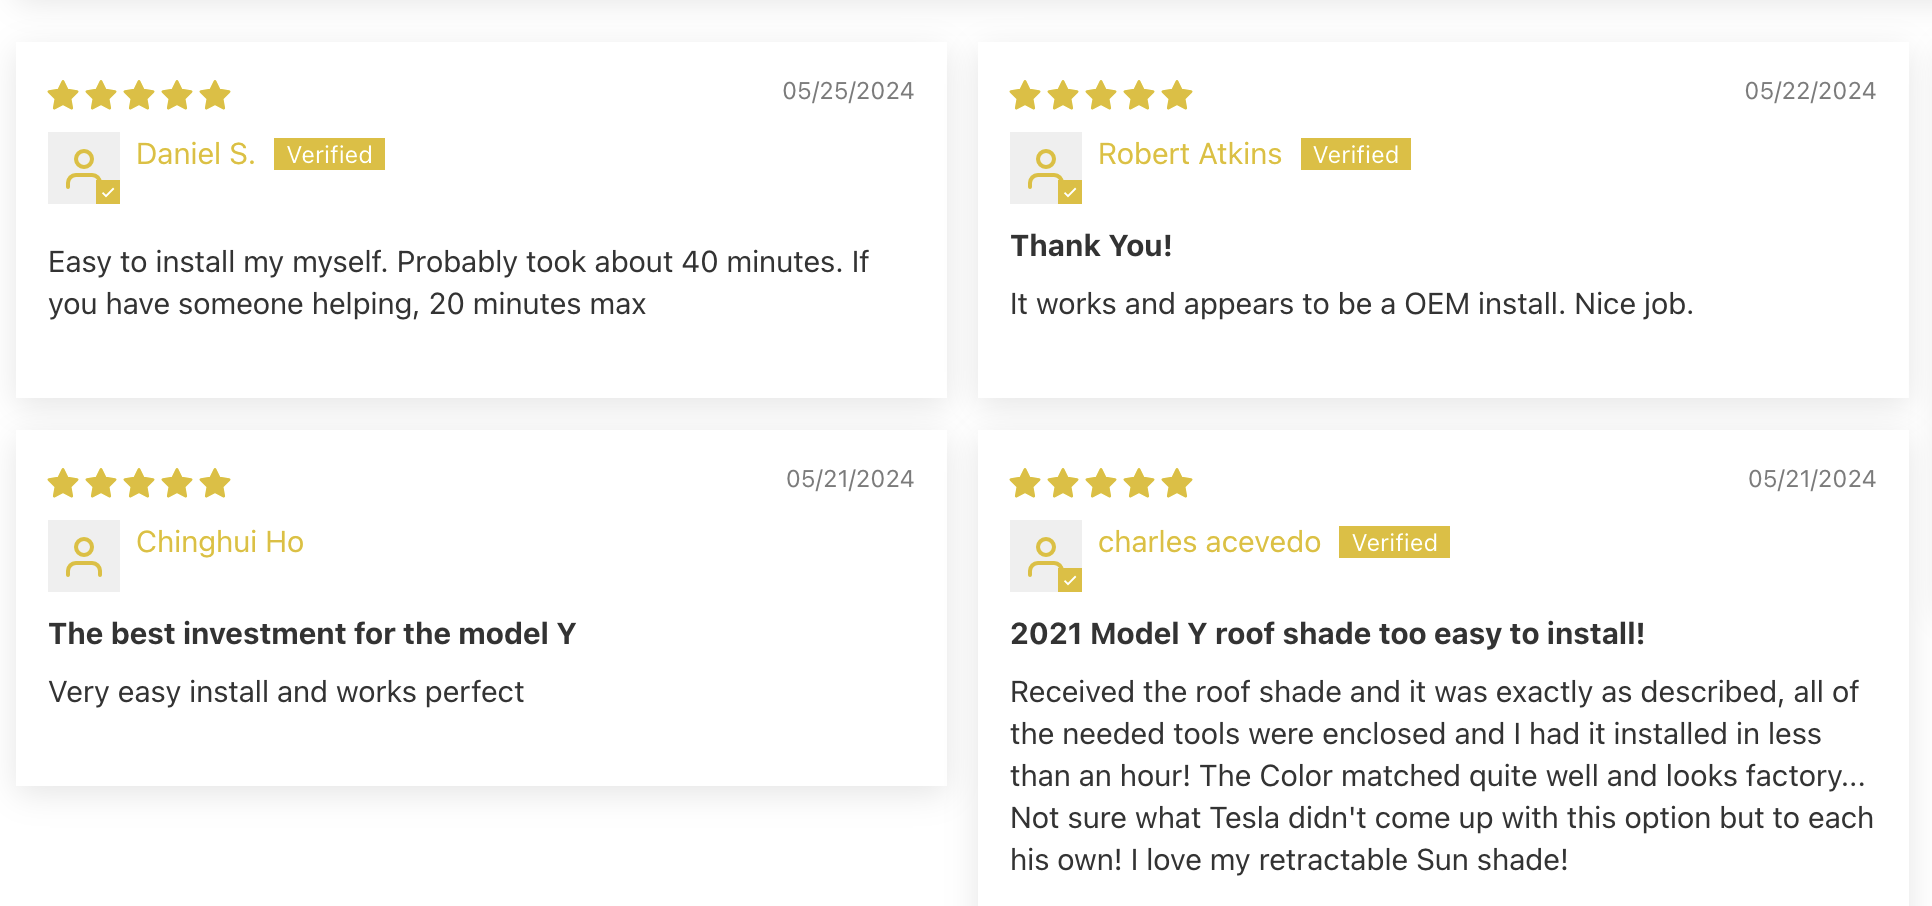Select the Chinghui Ho reviewer name

(x=220, y=542)
